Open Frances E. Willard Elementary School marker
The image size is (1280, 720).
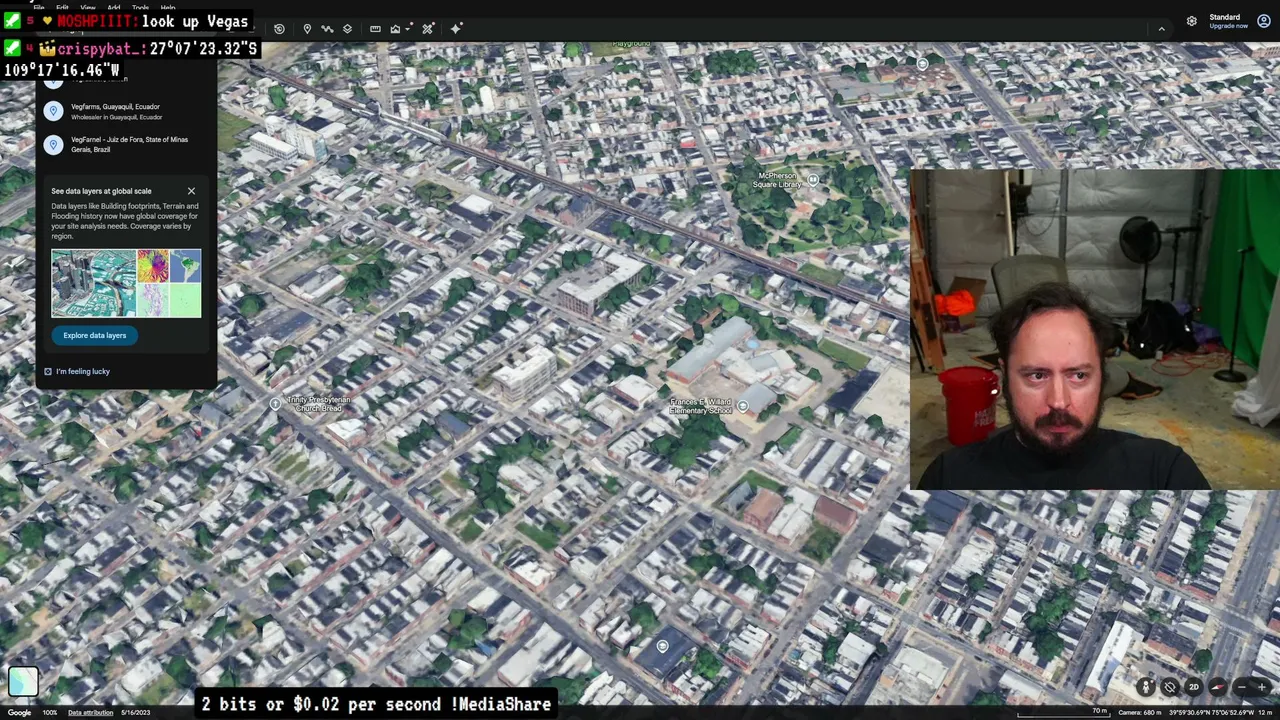coord(742,406)
